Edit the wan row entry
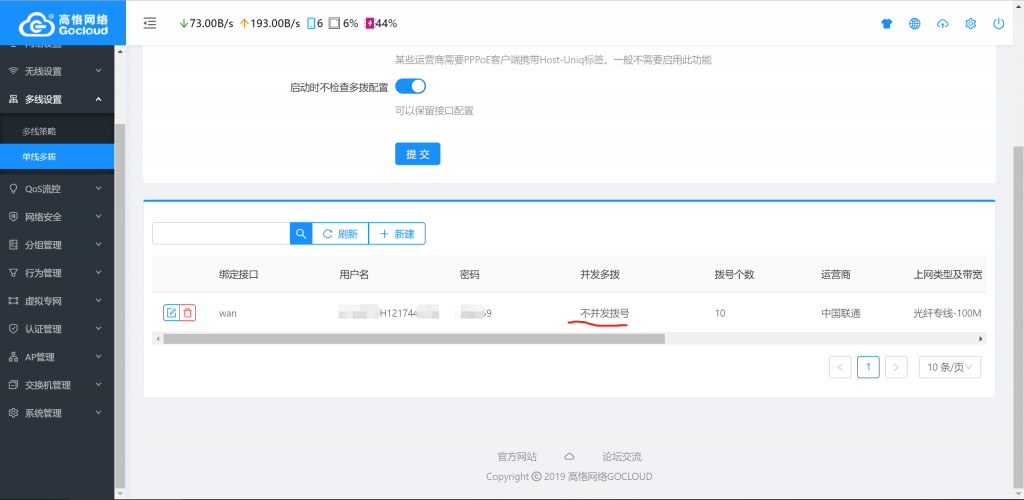Viewport: 1024px width, 500px height. (171, 313)
